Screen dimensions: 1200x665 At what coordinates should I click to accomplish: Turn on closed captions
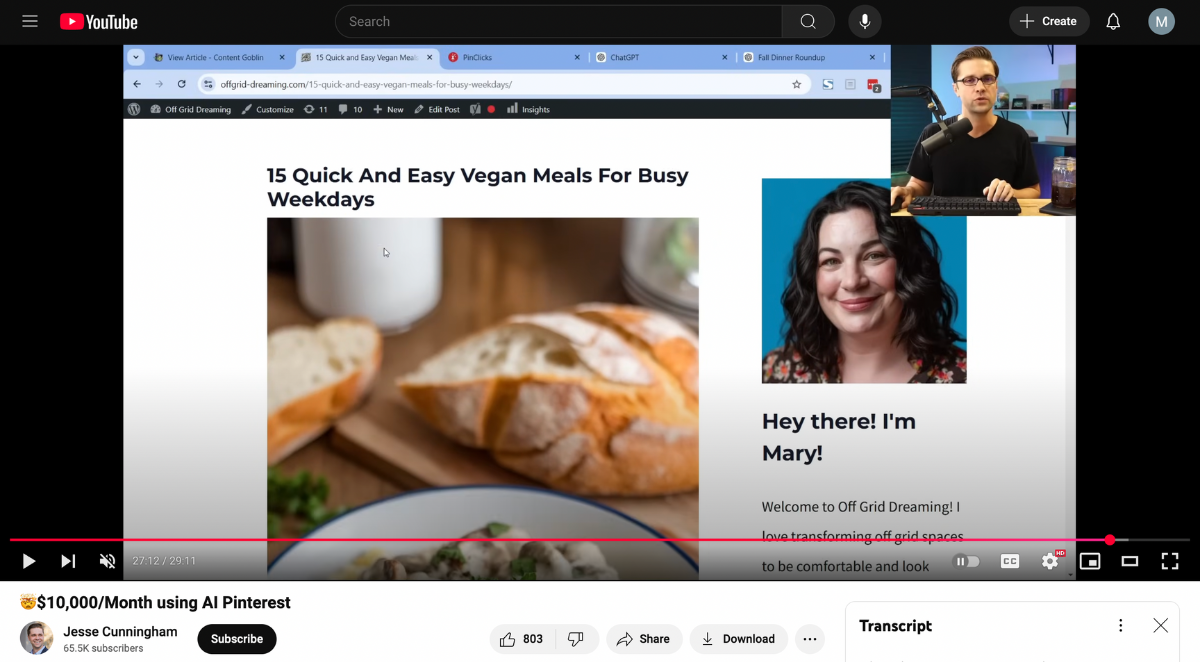1010,561
